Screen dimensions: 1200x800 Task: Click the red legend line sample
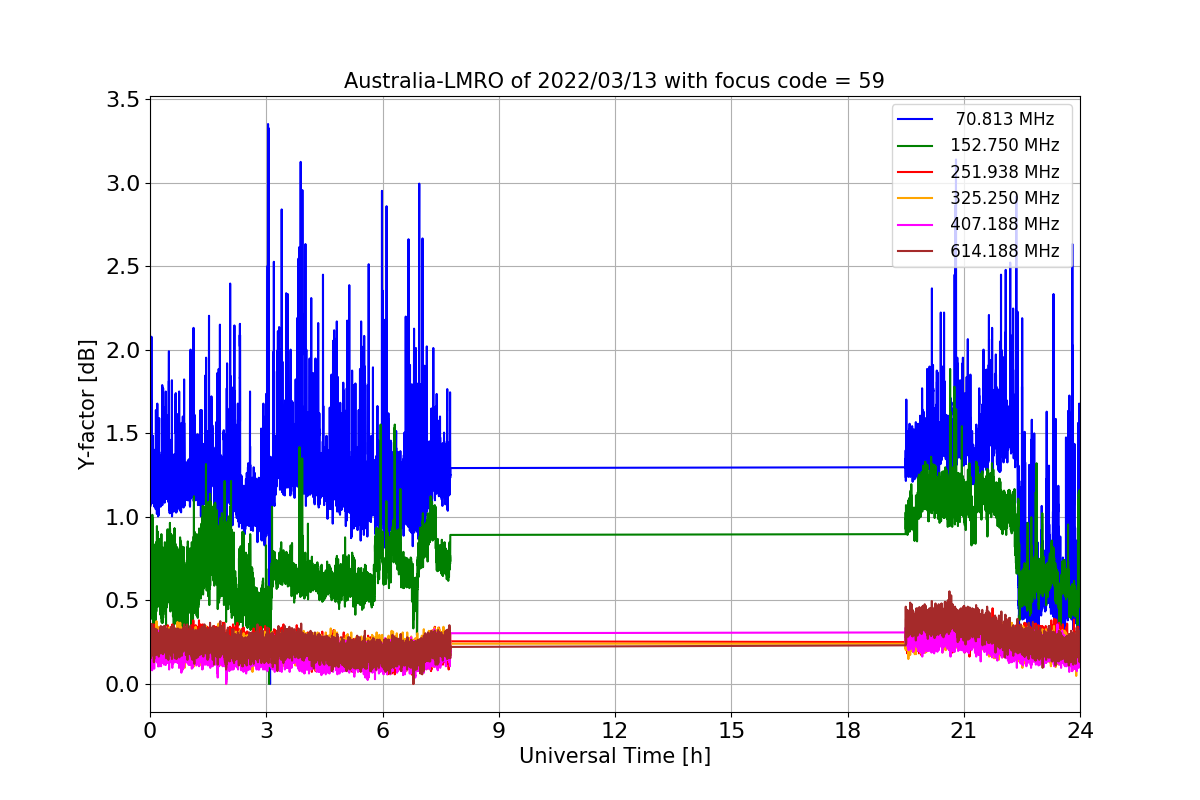pyautogui.click(x=917, y=172)
